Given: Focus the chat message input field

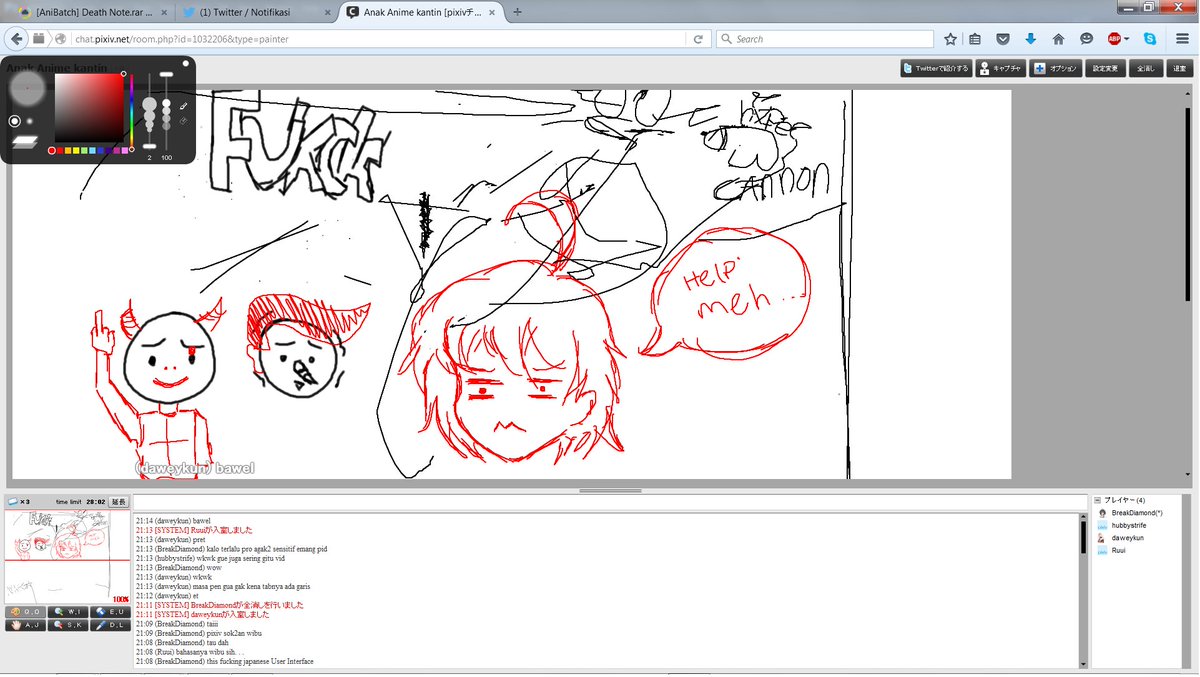Looking at the screenshot, I should pyautogui.click(x=609, y=502).
